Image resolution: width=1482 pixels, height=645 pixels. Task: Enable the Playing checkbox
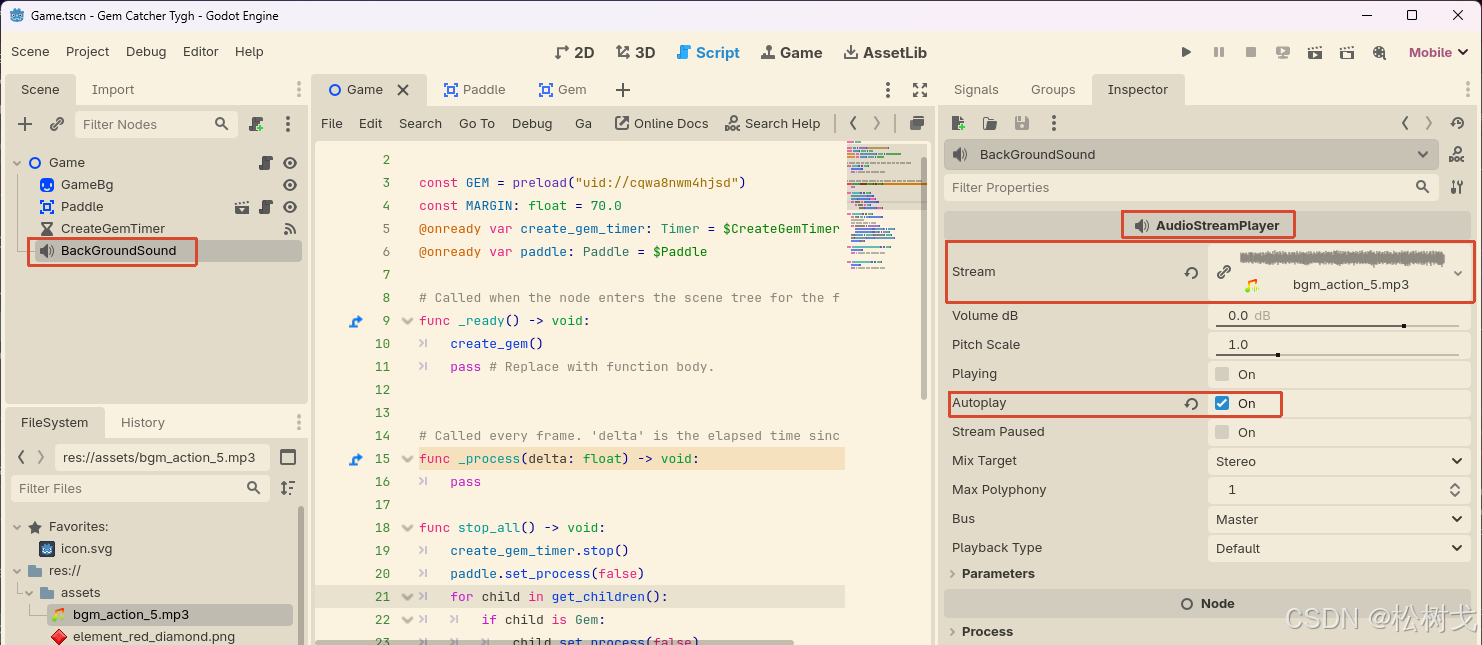[1222, 374]
